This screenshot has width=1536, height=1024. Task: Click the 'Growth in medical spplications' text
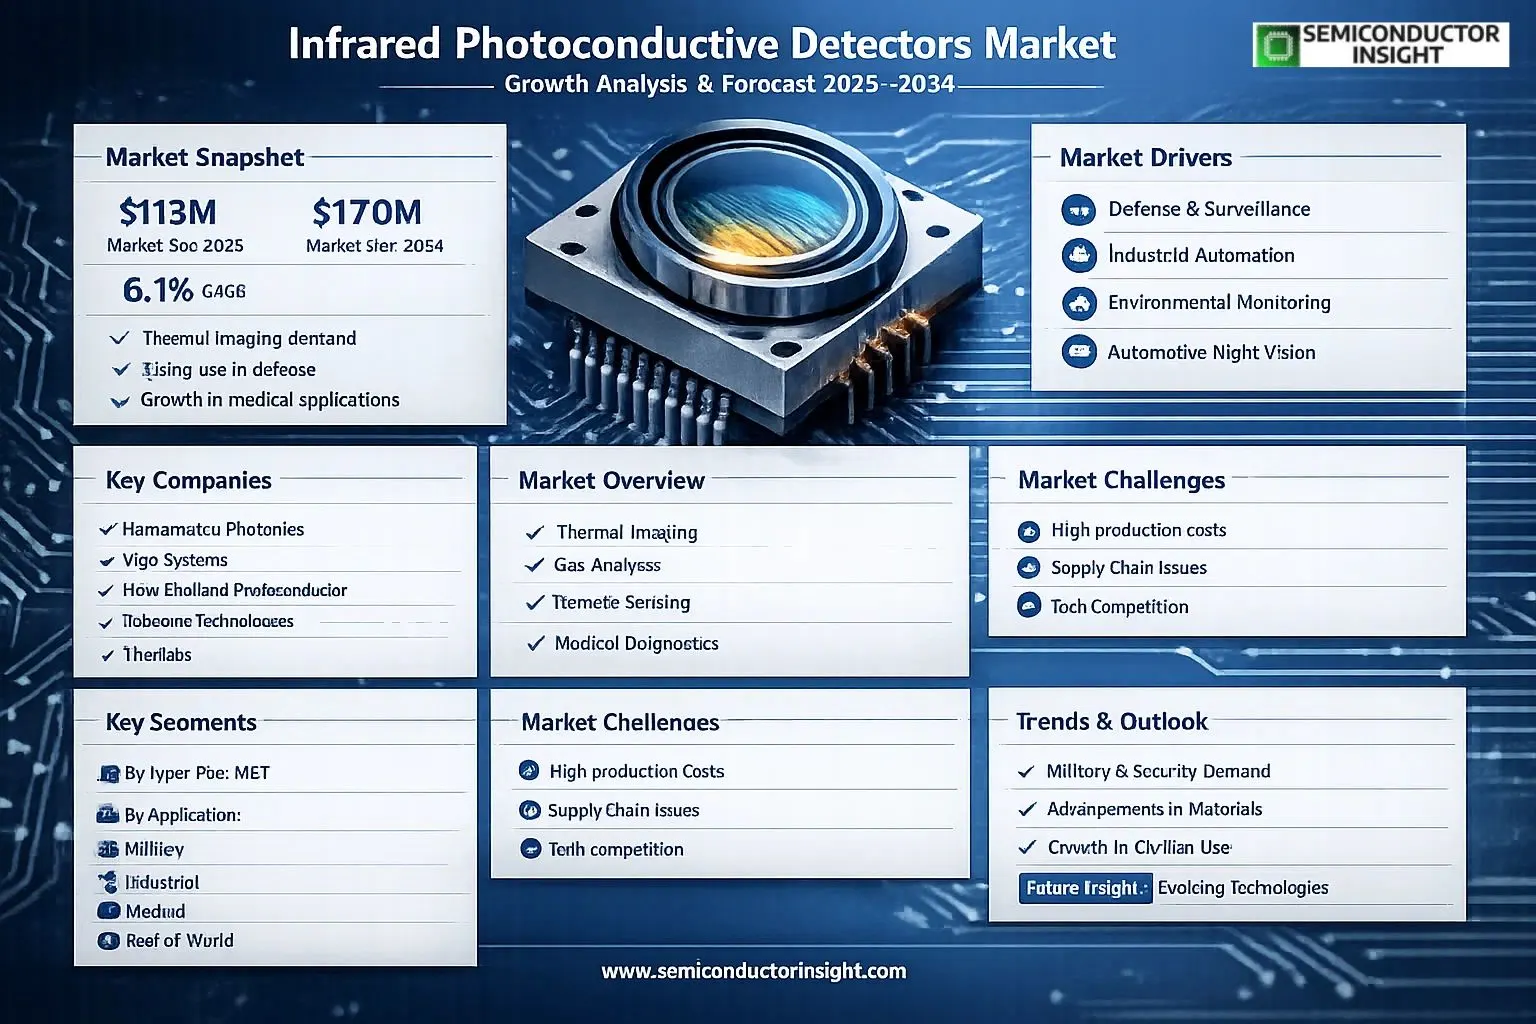tap(270, 400)
